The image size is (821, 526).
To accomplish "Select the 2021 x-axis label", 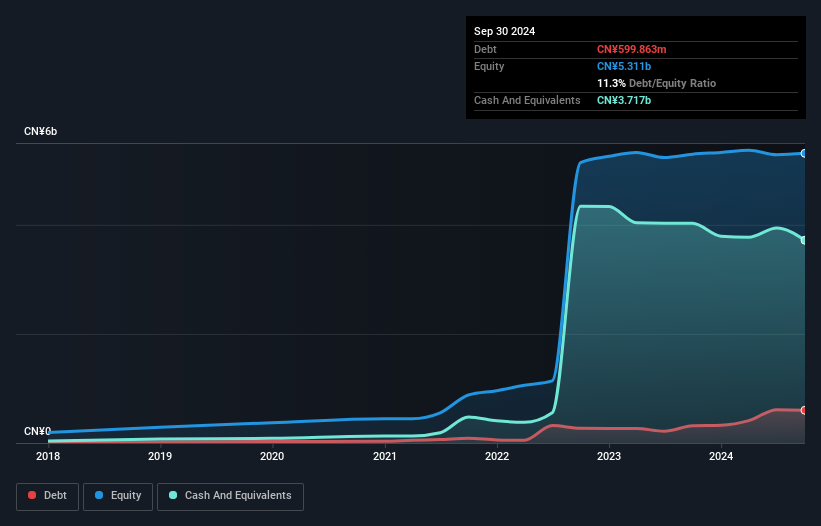I will (385, 456).
